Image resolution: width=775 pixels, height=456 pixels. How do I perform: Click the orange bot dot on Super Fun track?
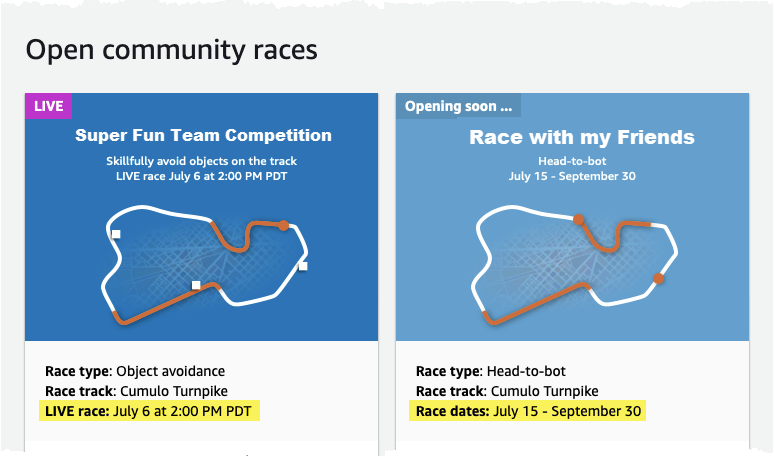click(x=284, y=226)
